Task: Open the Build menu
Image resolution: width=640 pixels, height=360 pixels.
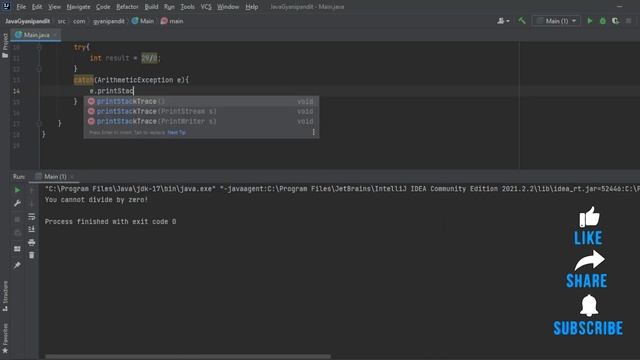Action: click(x=151, y=7)
